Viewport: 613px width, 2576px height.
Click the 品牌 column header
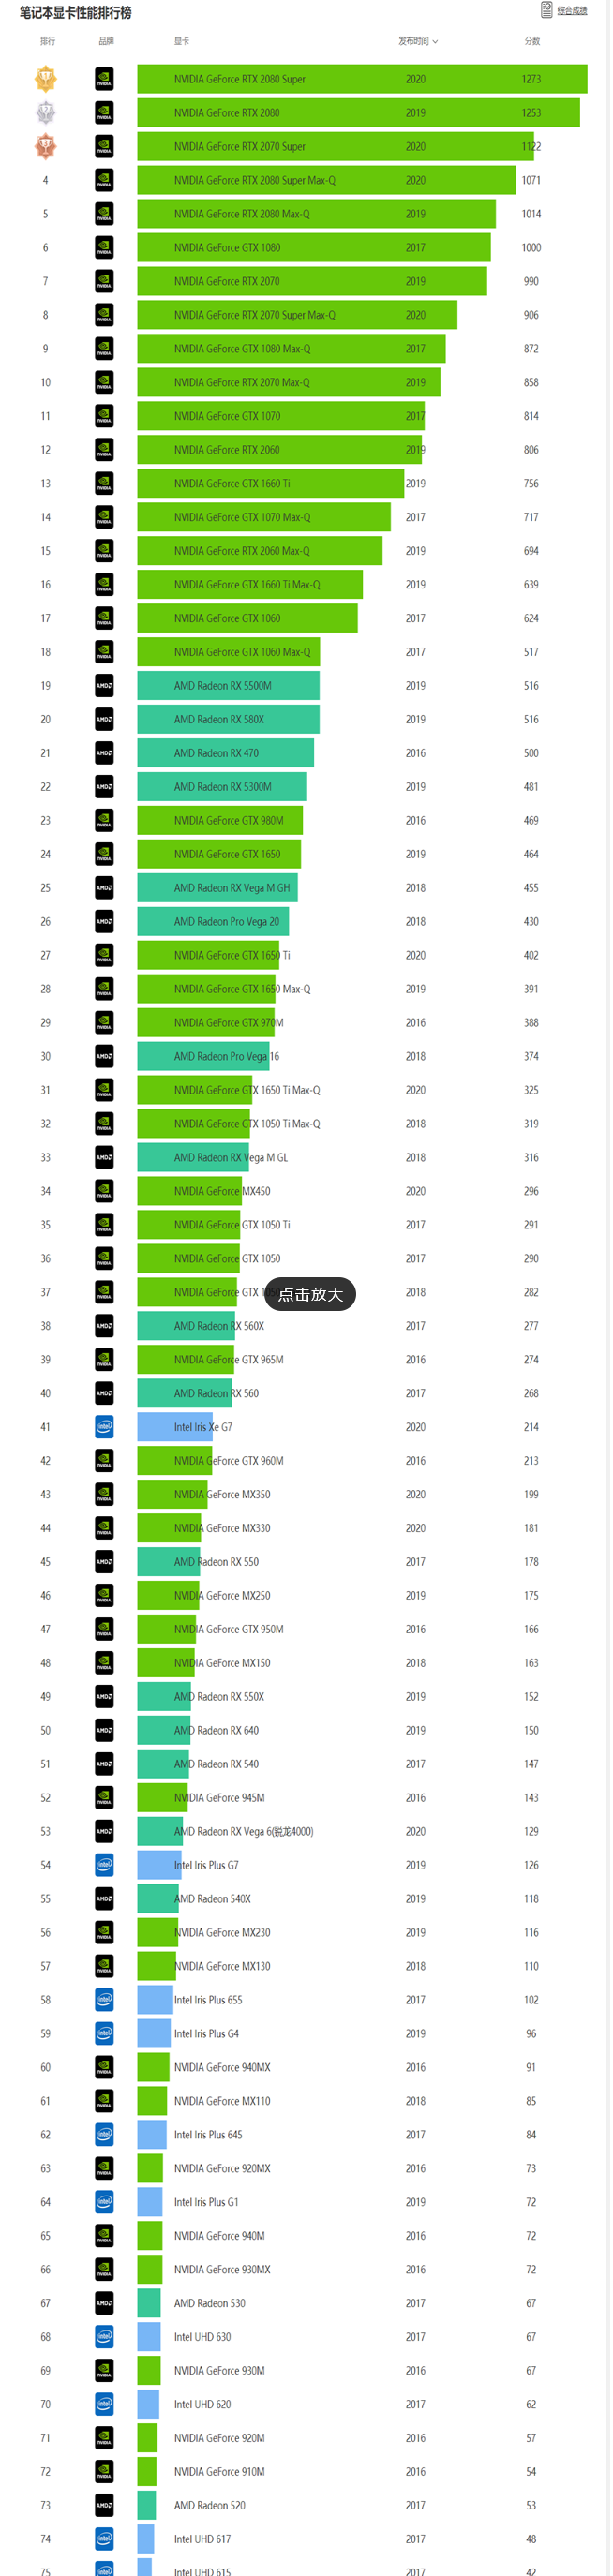coord(106,41)
